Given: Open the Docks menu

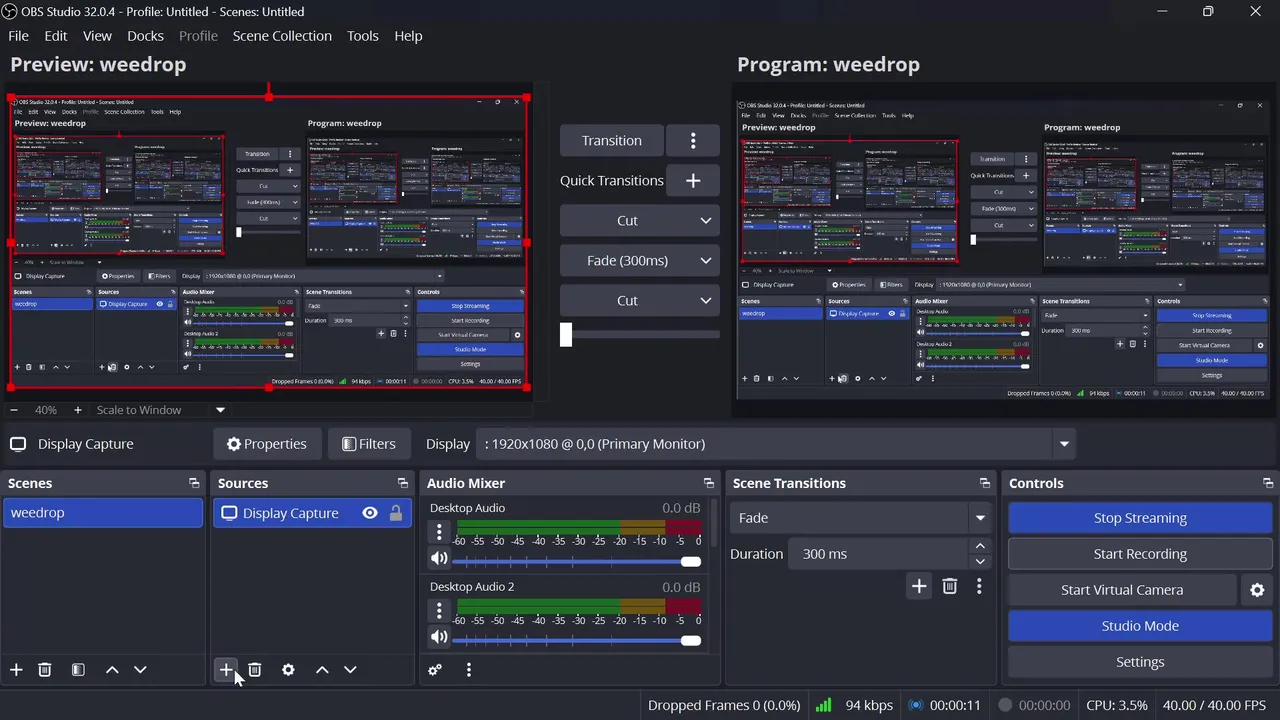Looking at the screenshot, I should pyautogui.click(x=145, y=36).
